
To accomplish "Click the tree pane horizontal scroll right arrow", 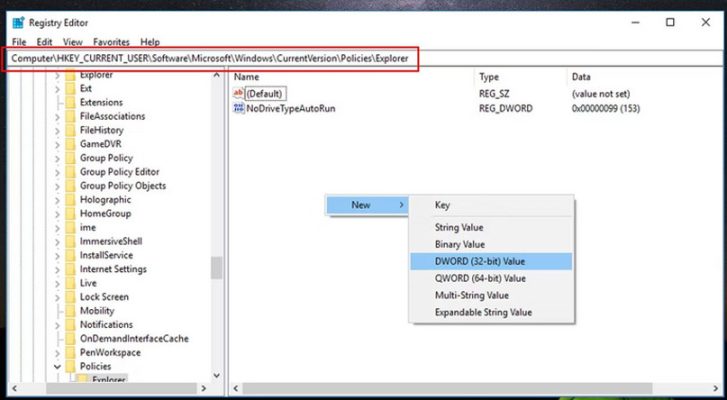I will click(x=204, y=388).
